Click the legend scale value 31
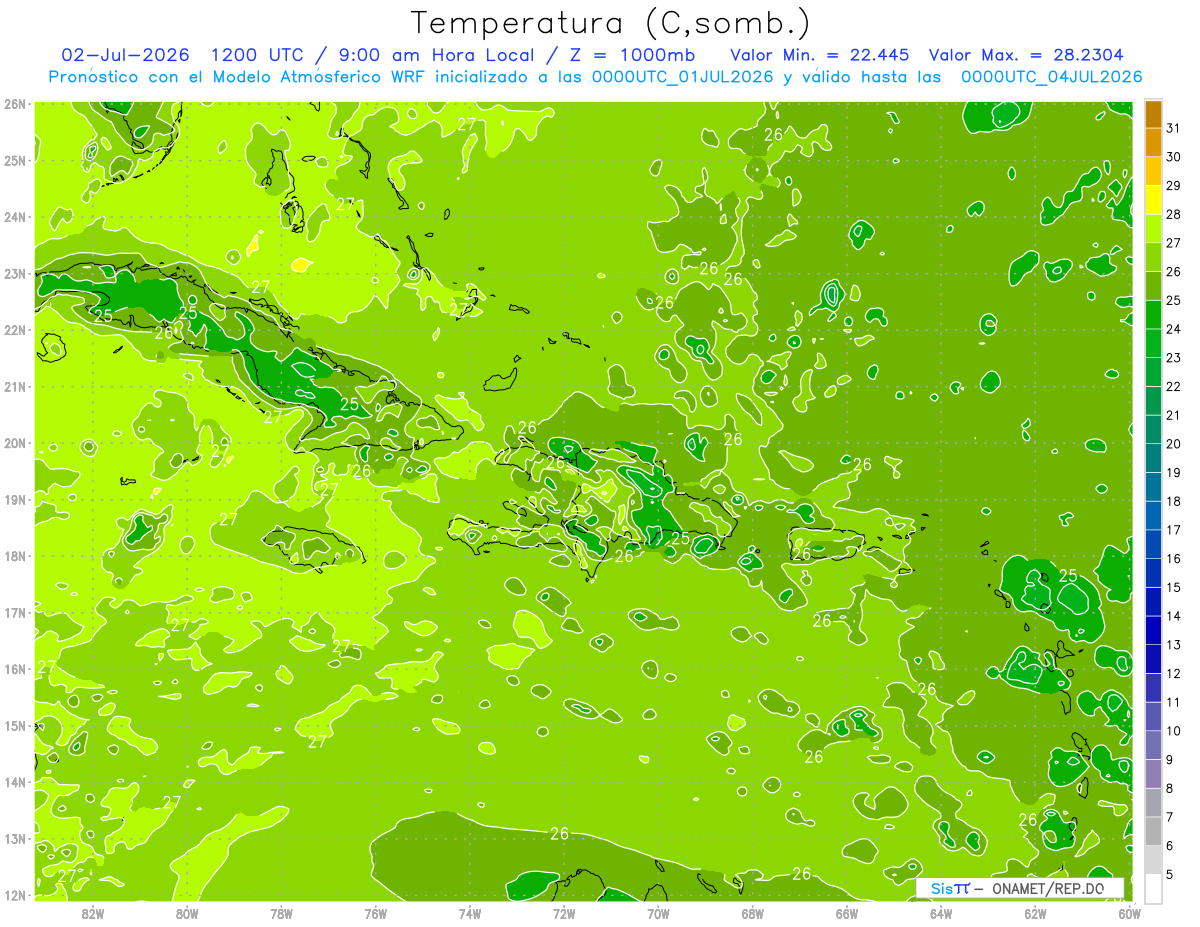This screenshot has height=927, width=1200. coord(1173,129)
